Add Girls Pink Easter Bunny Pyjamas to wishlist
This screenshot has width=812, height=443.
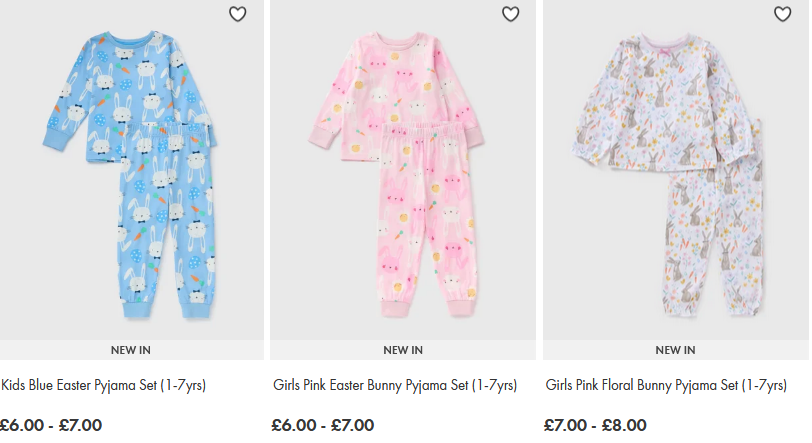[510, 14]
